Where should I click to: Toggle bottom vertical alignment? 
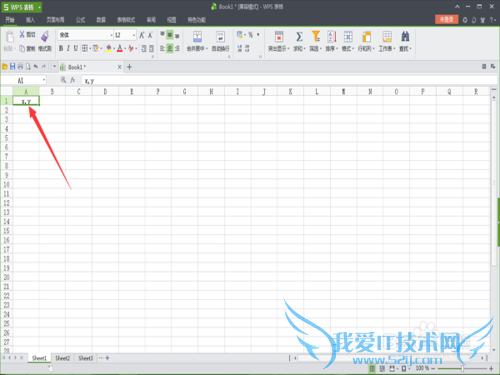[x=177, y=35]
